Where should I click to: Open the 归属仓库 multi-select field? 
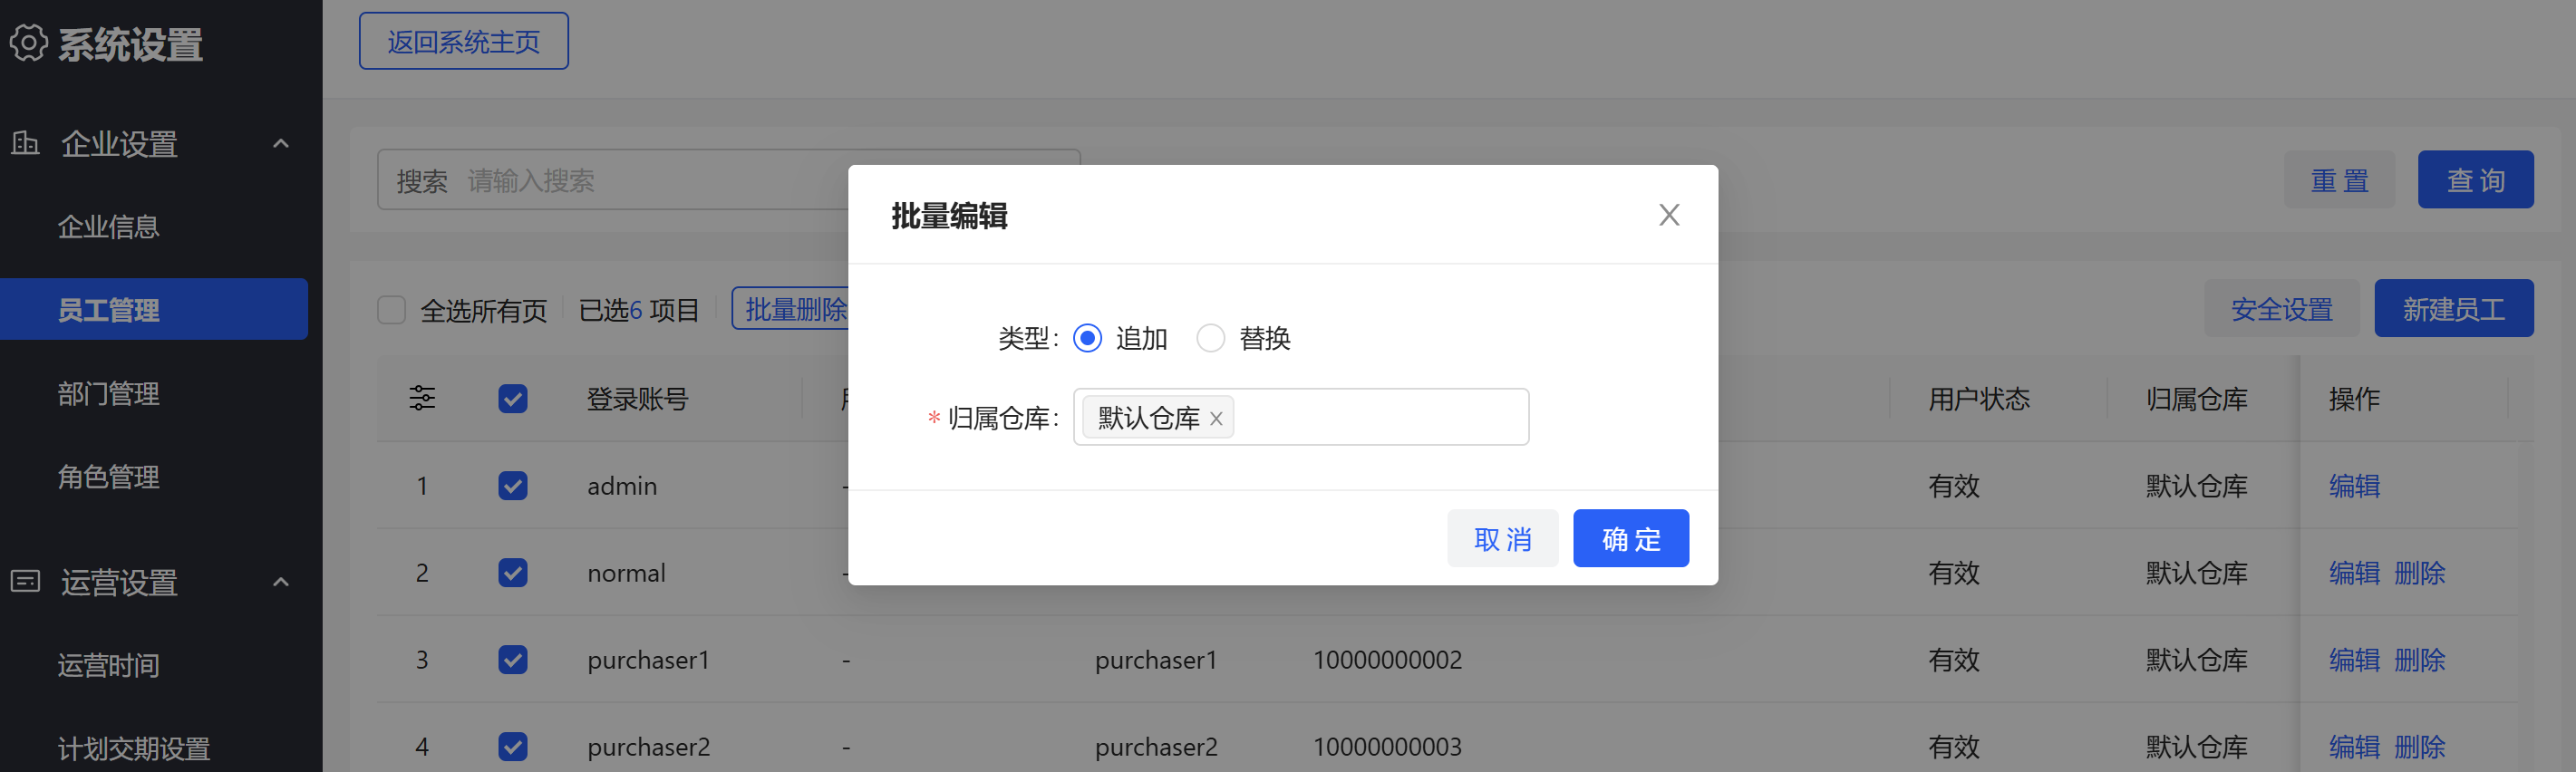(1300, 417)
